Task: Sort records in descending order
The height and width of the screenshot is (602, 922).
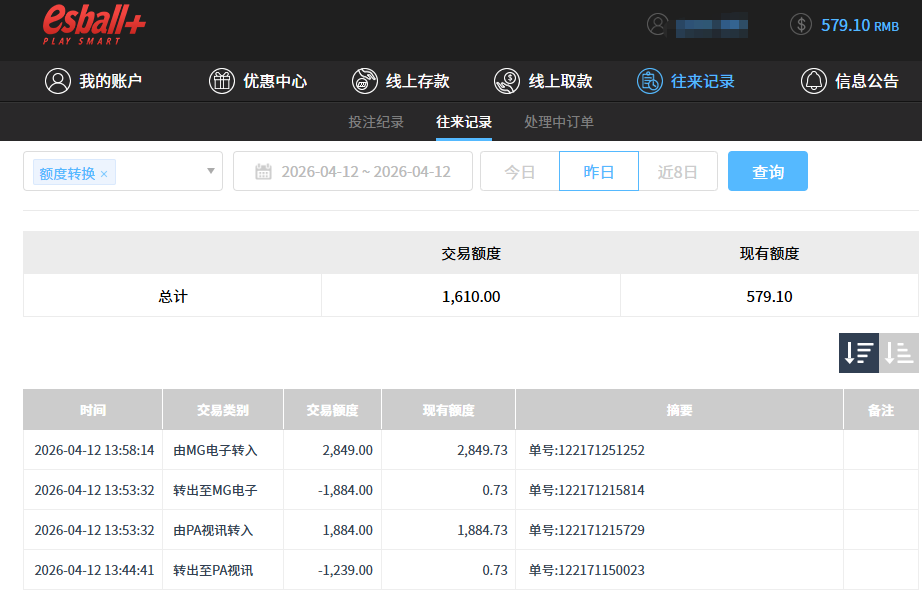Action: point(859,353)
